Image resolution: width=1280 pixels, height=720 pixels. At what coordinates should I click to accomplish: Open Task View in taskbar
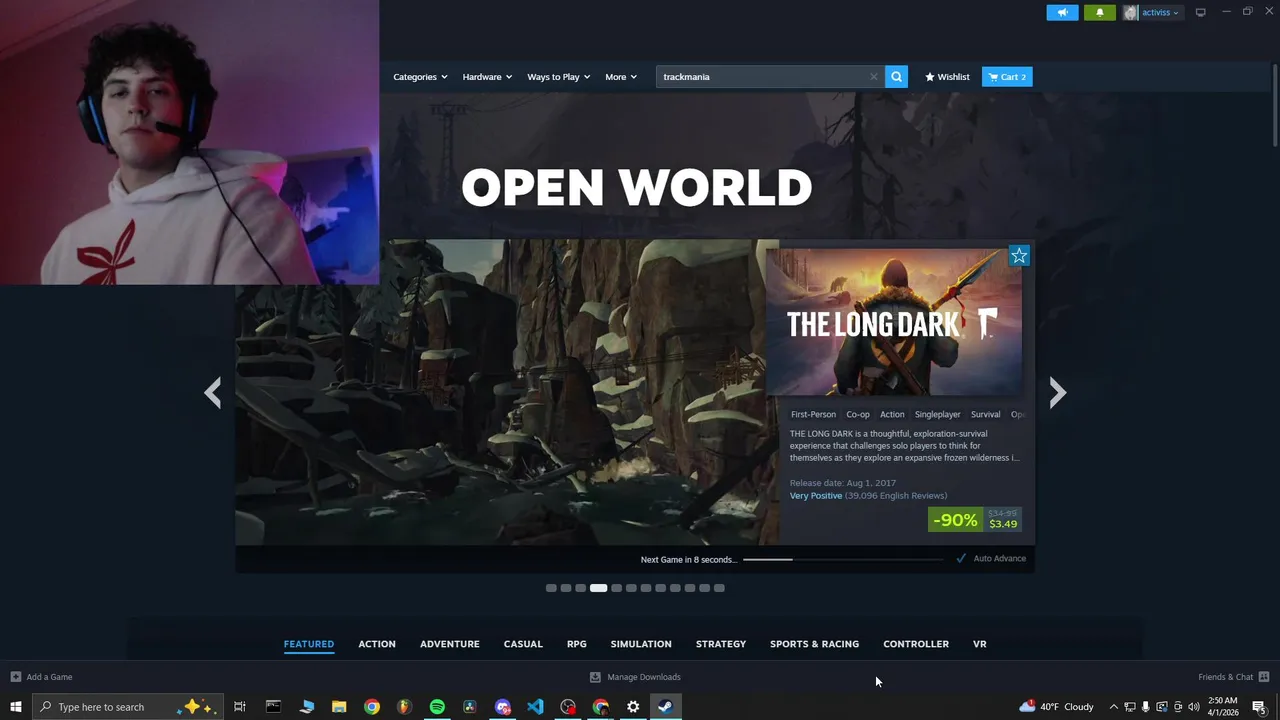tap(240, 707)
